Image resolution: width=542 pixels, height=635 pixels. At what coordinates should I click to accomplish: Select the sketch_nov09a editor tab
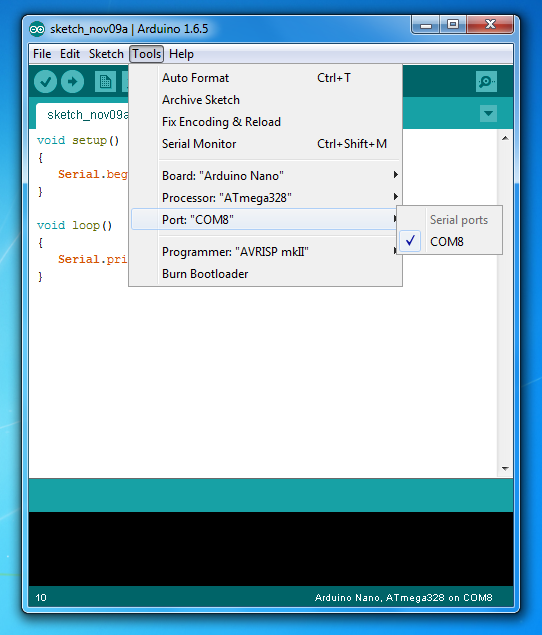point(83,115)
